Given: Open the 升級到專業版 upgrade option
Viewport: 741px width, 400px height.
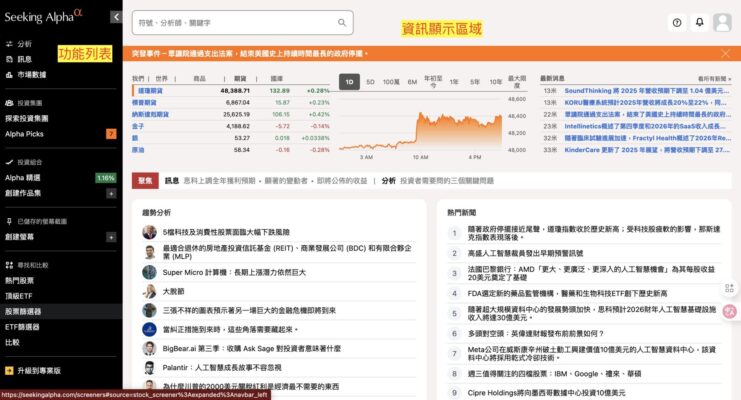Looking at the screenshot, I should tap(38, 370).
